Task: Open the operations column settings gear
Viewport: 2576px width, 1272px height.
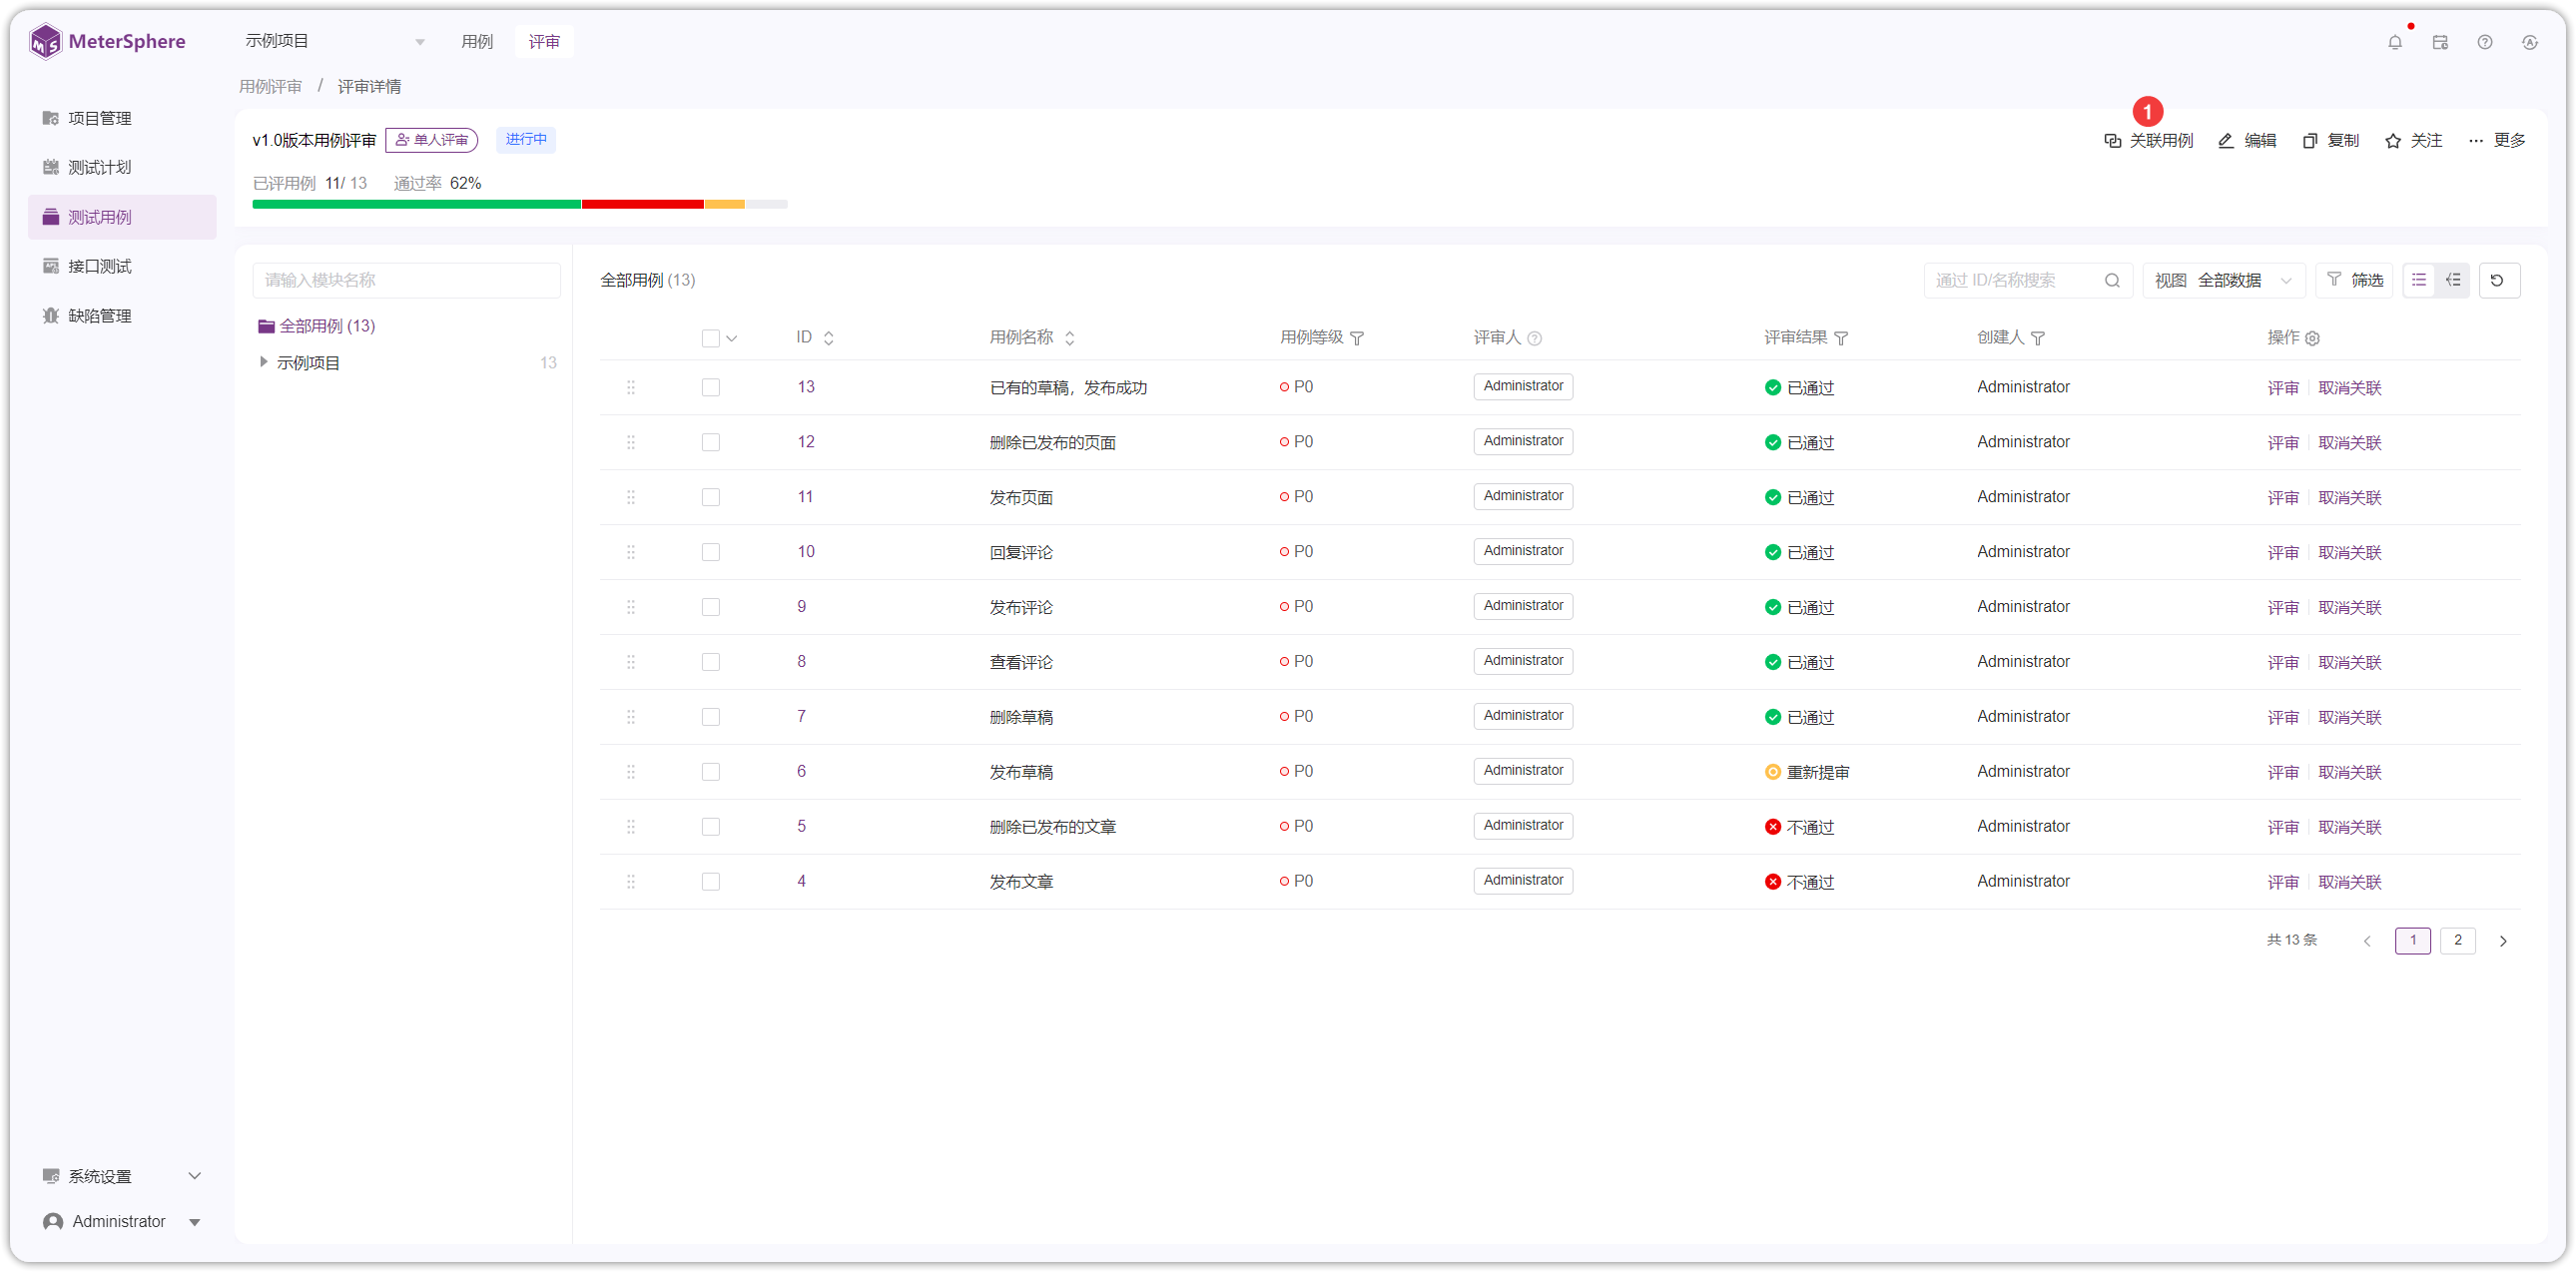Action: tap(2311, 338)
